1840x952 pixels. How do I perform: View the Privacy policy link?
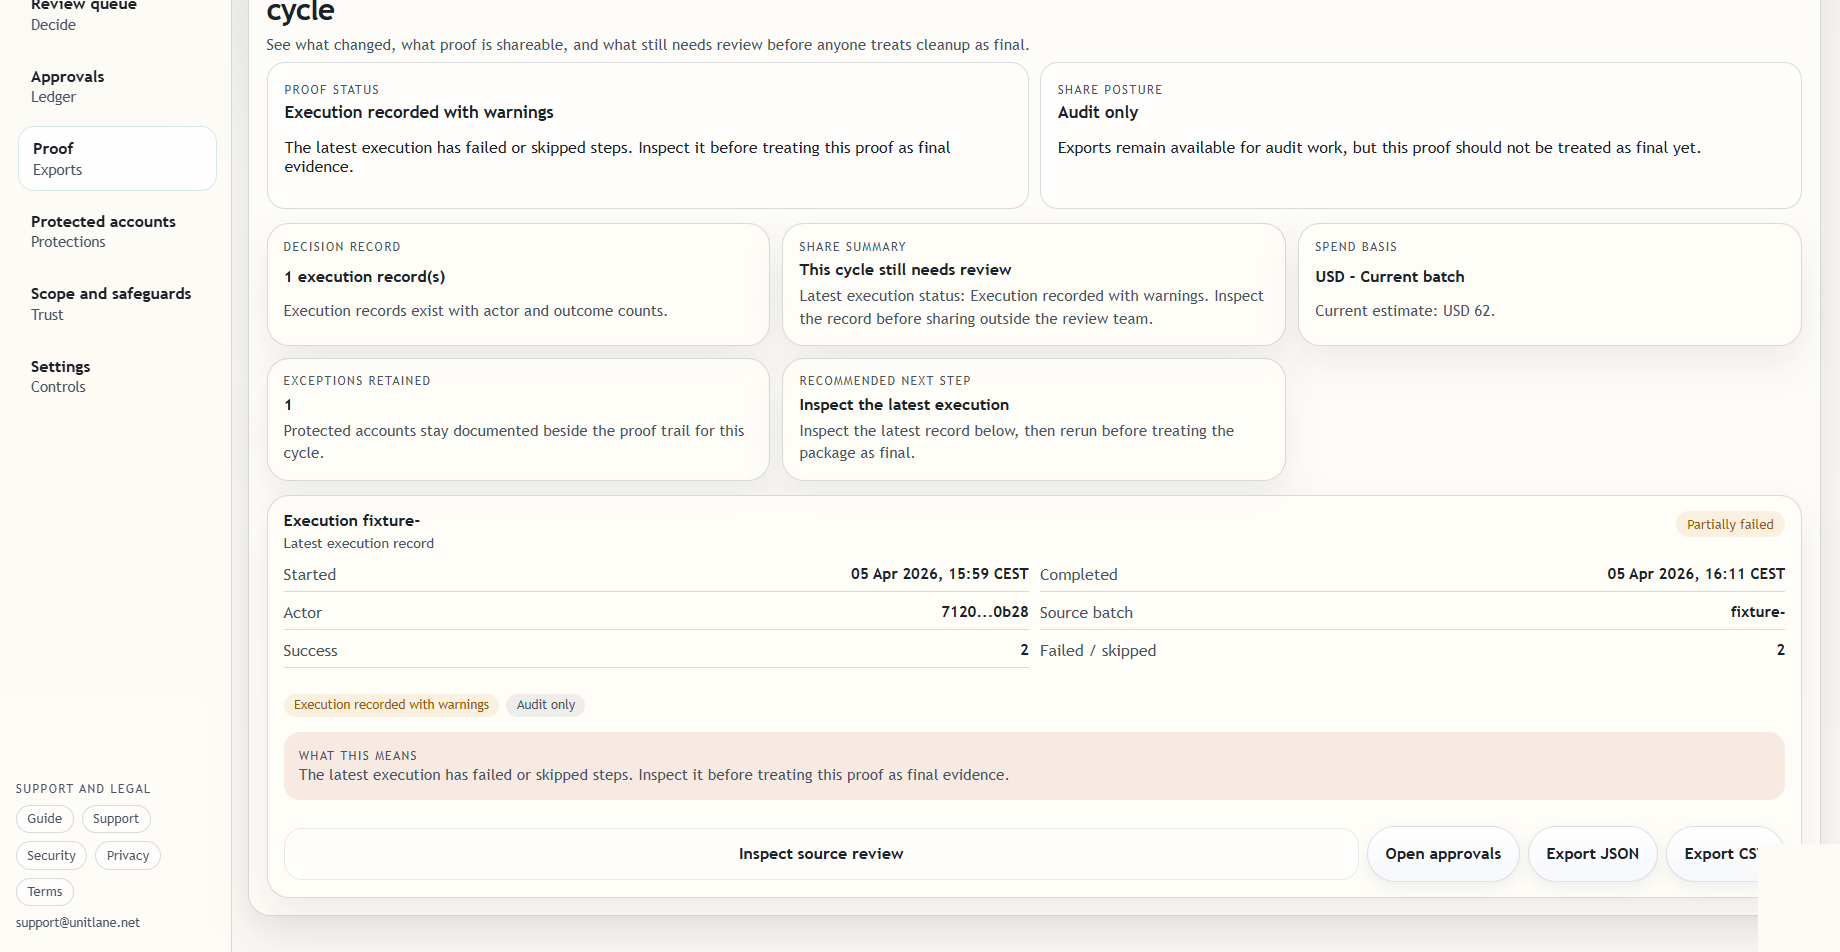[x=128, y=856]
